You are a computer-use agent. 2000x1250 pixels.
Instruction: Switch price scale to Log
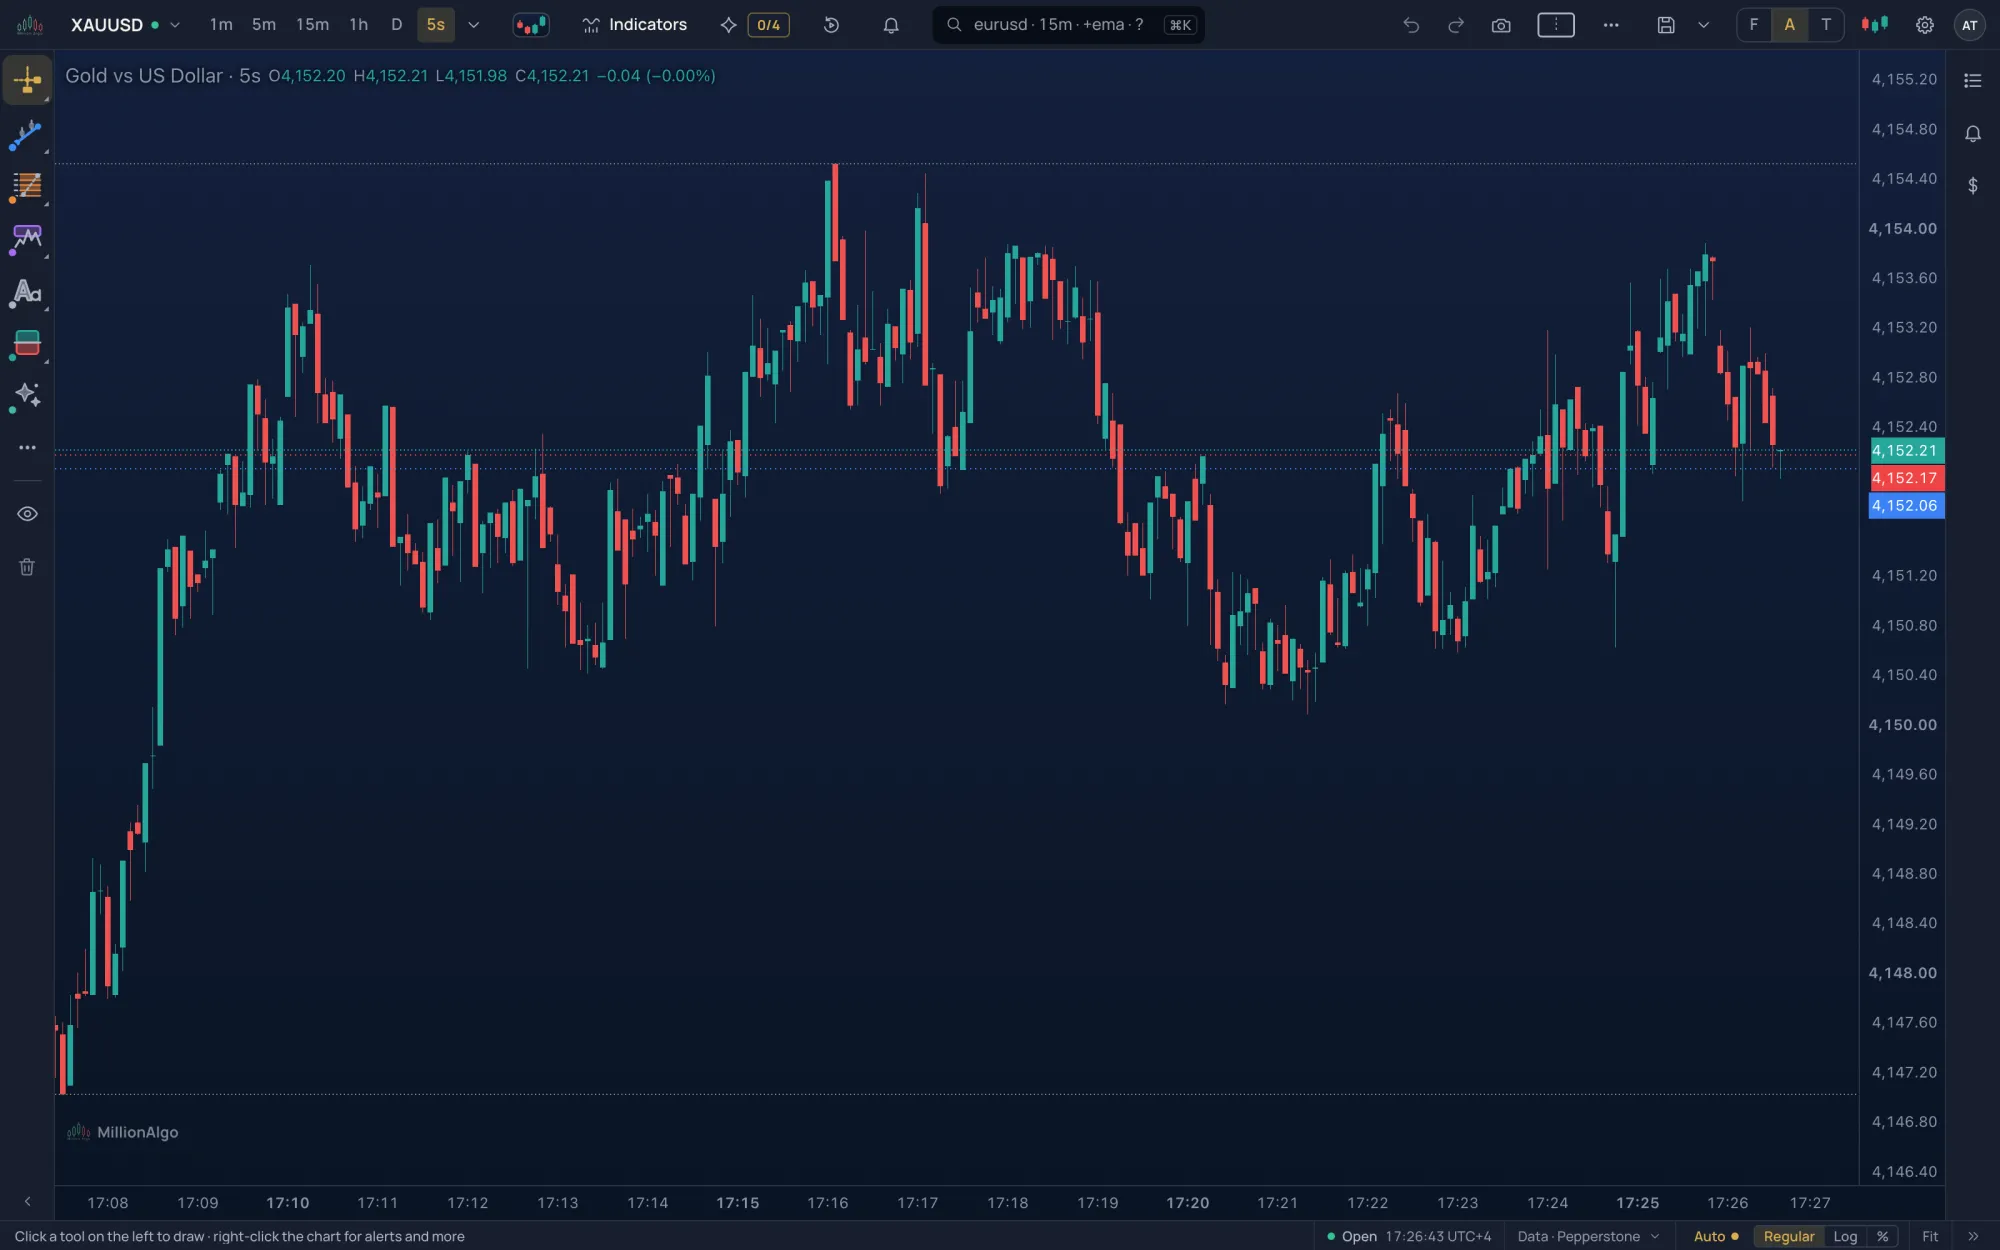[x=1845, y=1237]
